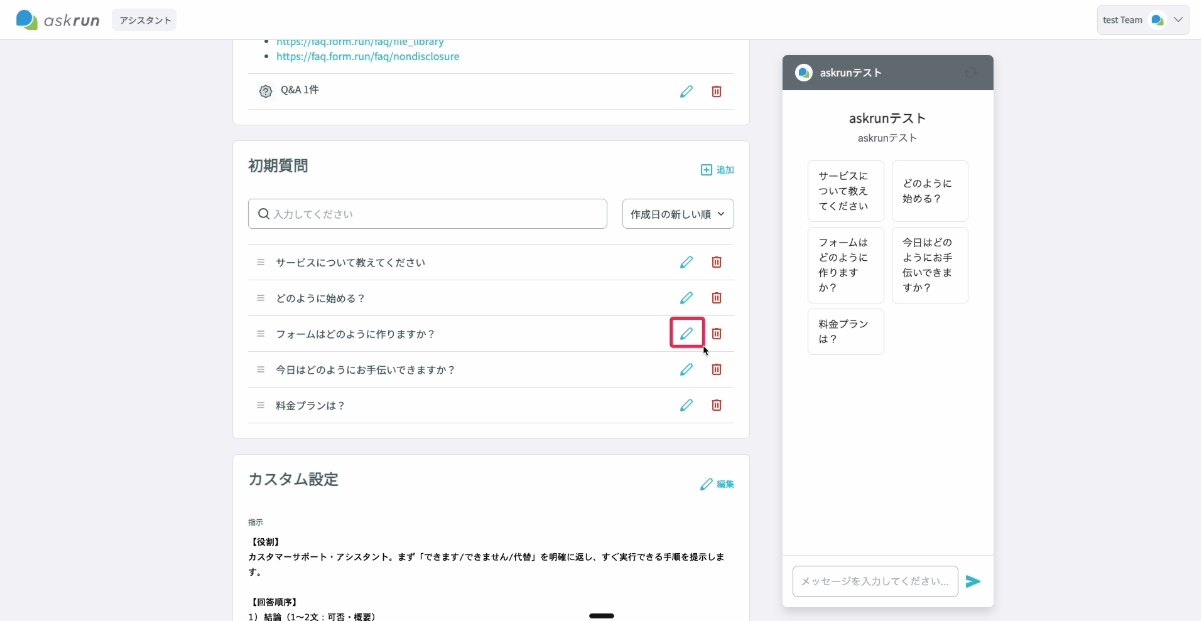Viewport: 1201px width, 621px height.
Task: Edit the Q&A 1件 entry
Action: [687, 91]
